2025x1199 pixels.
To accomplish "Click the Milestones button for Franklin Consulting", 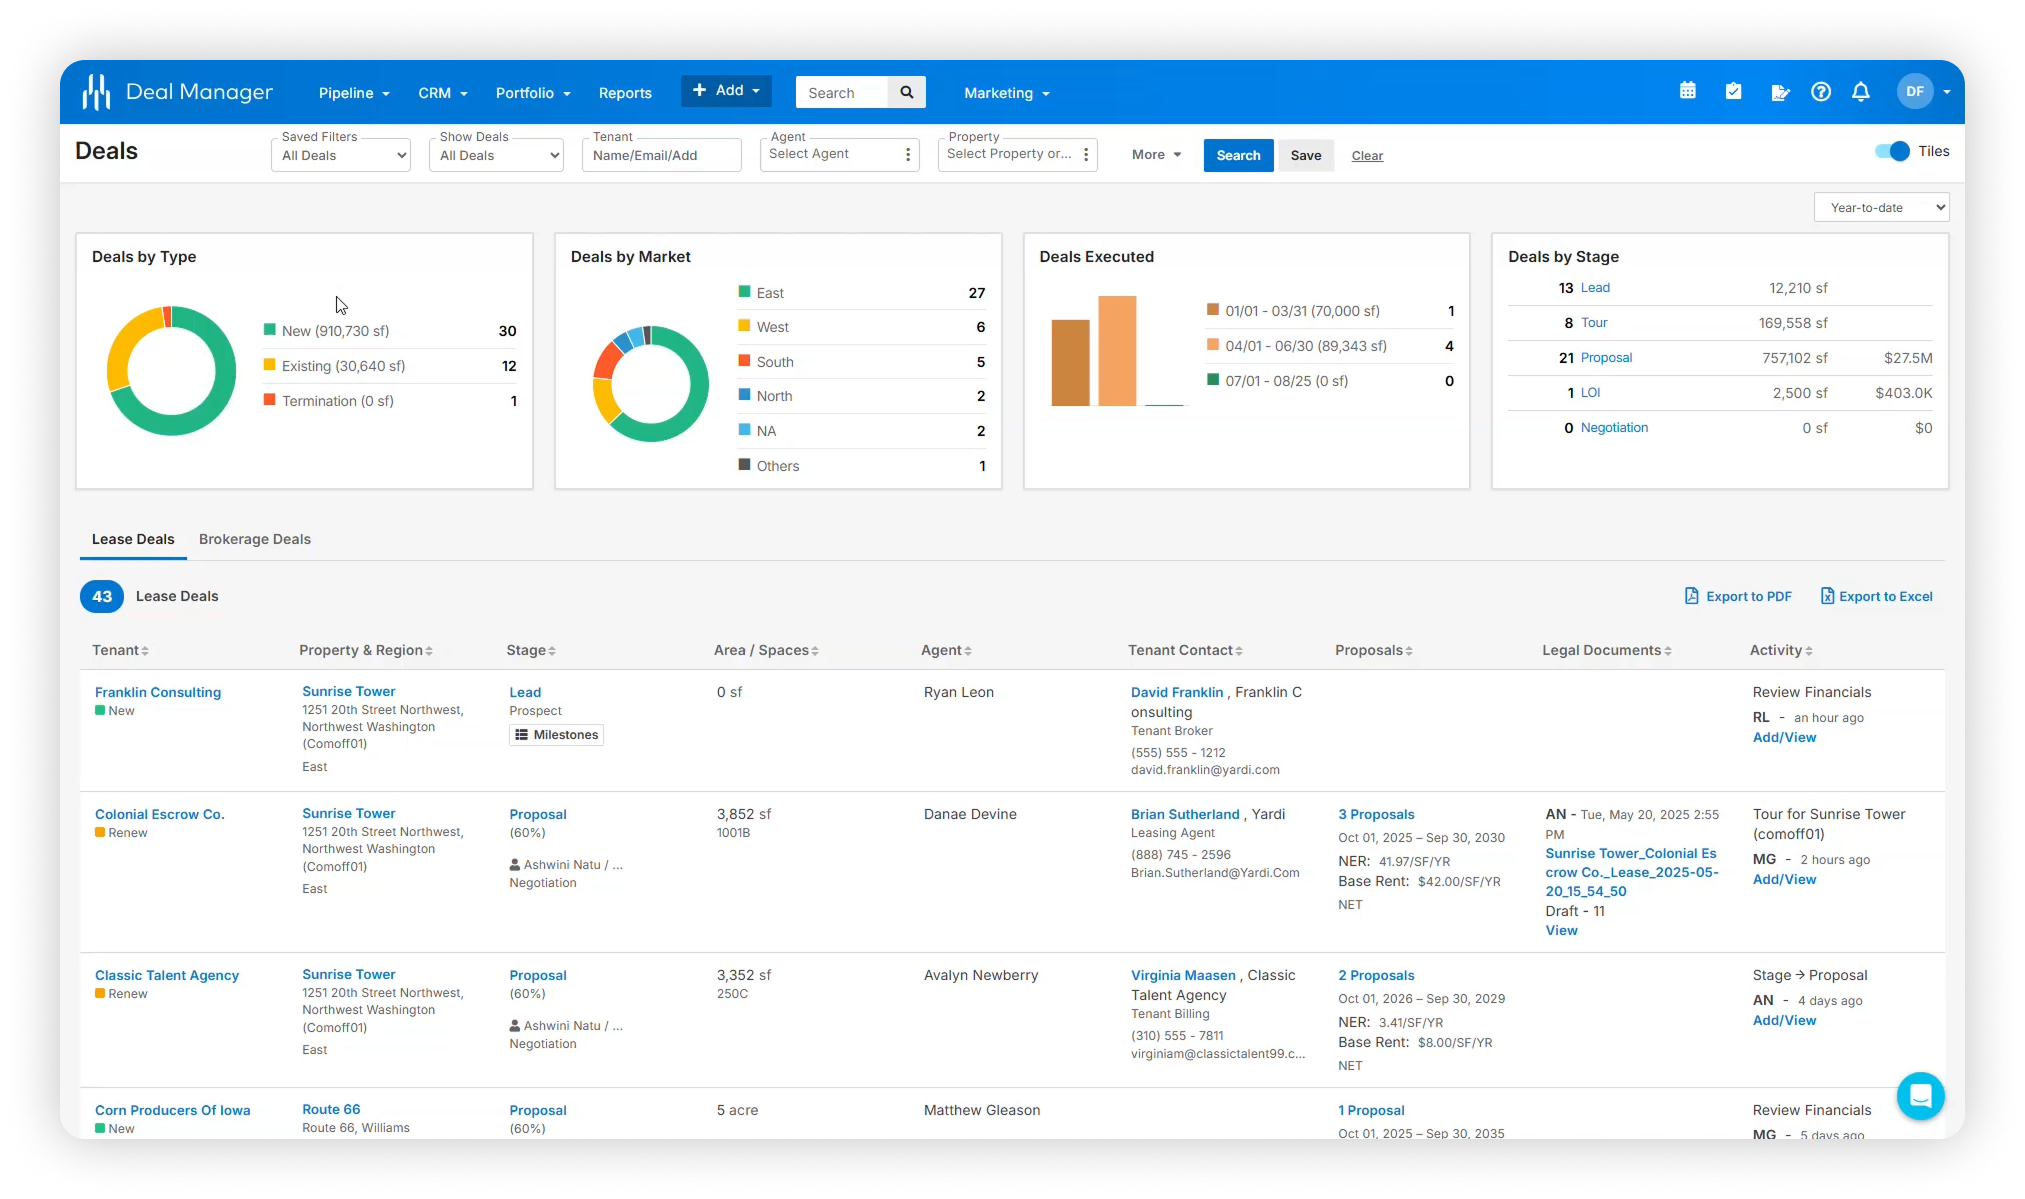I will (x=556, y=734).
